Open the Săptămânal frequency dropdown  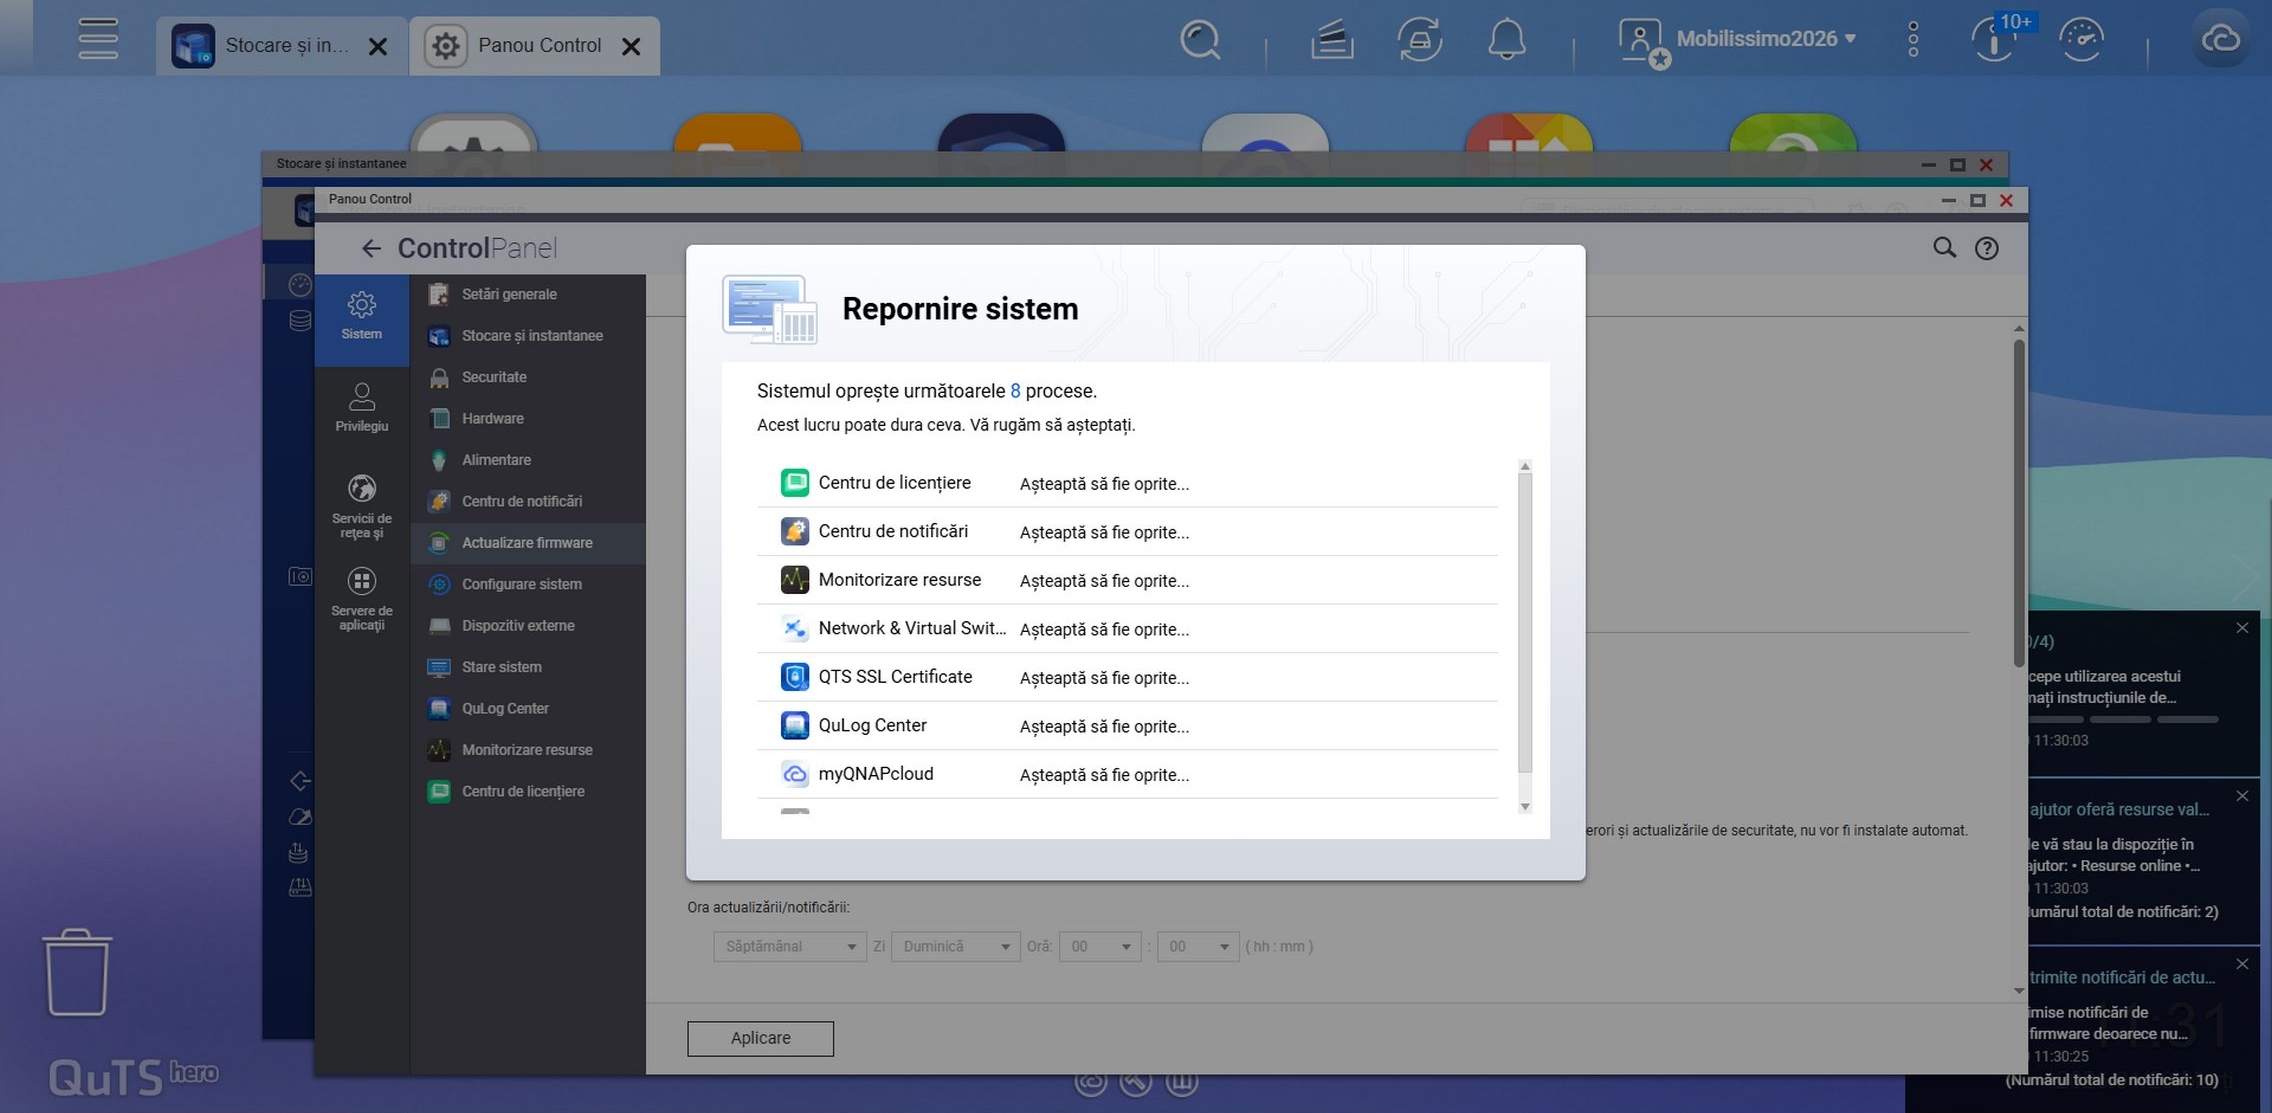(x=789, y=946)
